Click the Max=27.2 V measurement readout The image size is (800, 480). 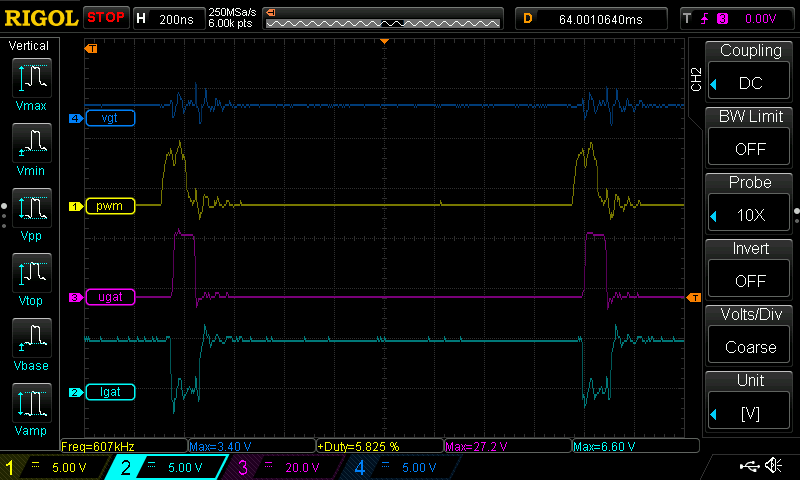508,446
